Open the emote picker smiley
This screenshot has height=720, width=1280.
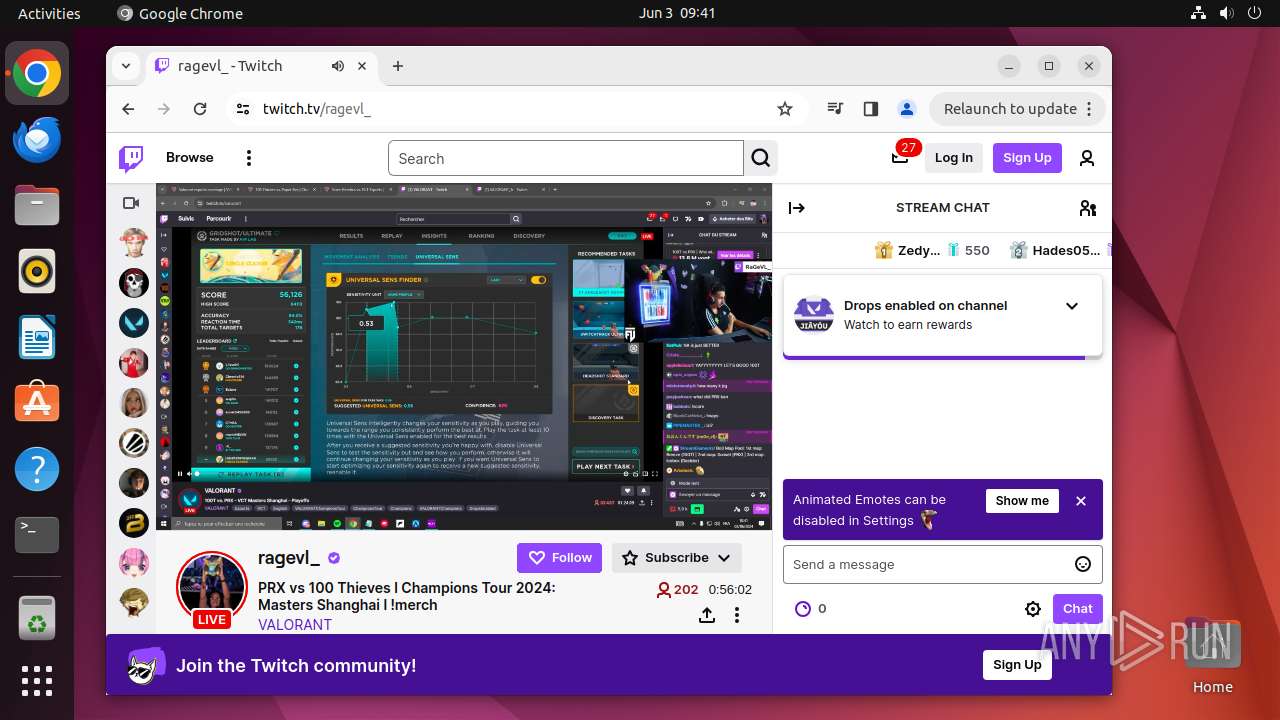click(x=1083, y=564)
